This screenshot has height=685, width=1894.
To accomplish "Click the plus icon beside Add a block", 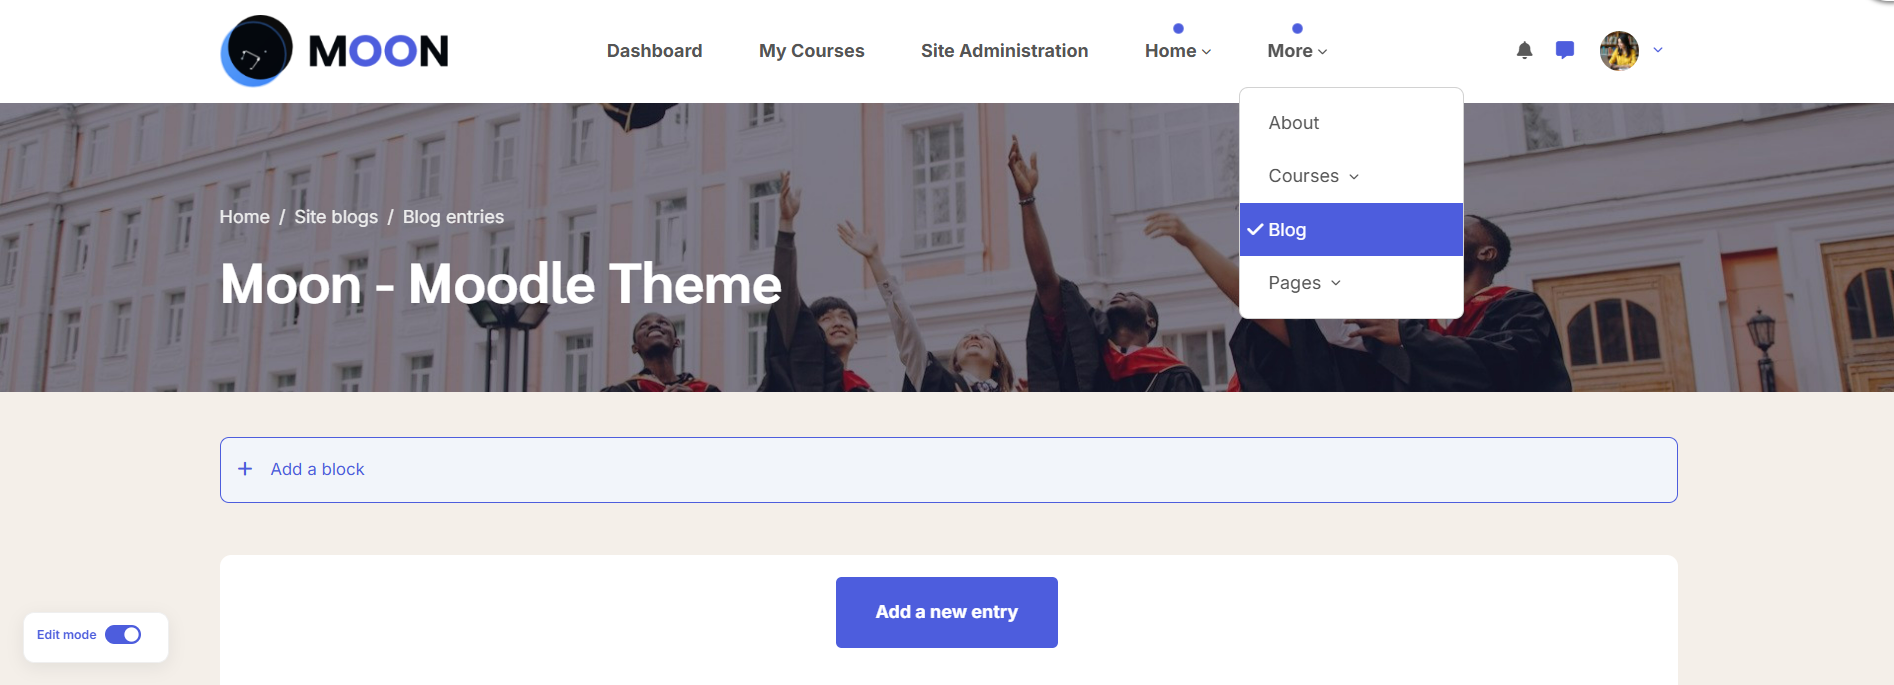I will click(x=245, y=469).
